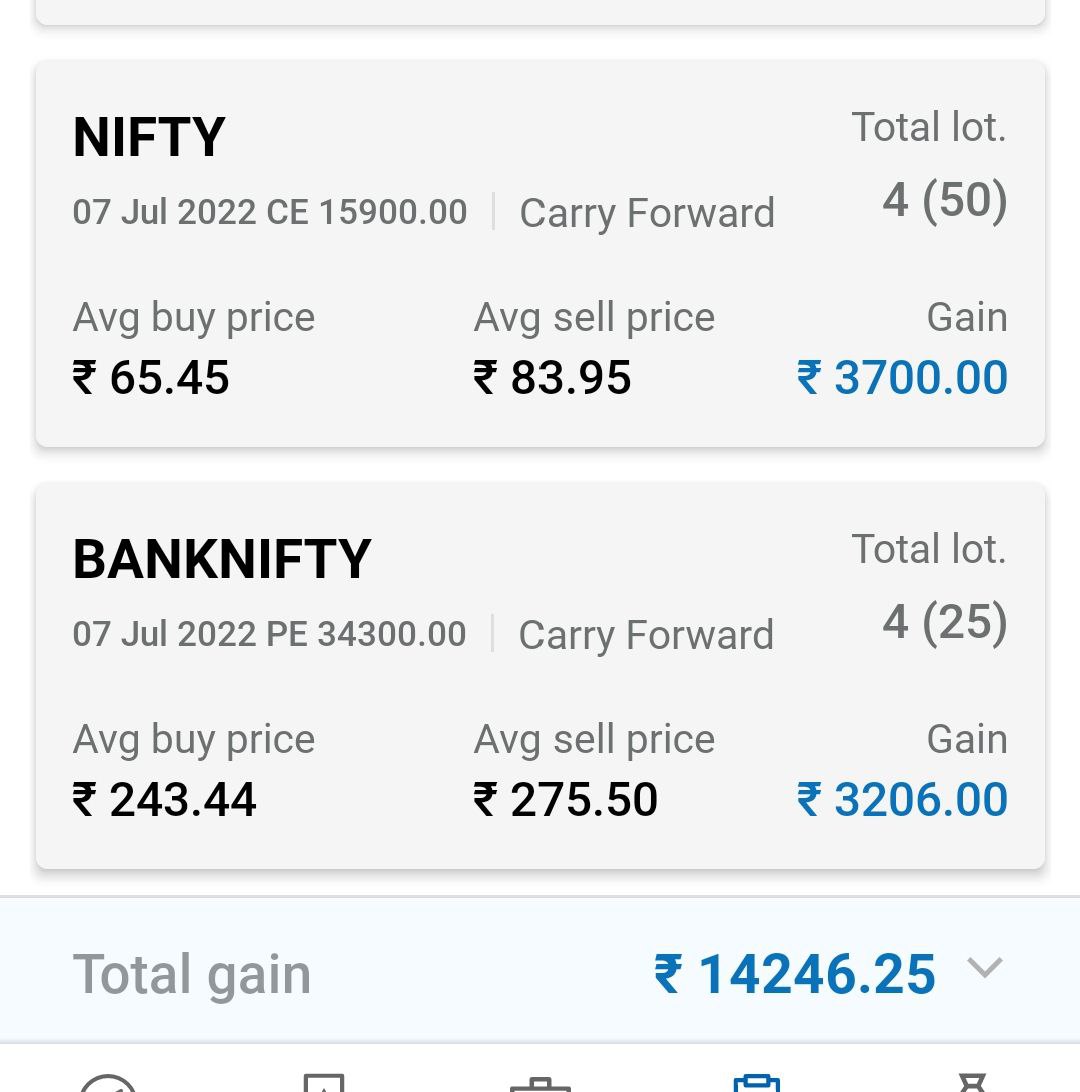Screen dimensions: 1080x1092
Task: Tap the square watchlist icon in bottom navigation
Action: [324, 1084]
